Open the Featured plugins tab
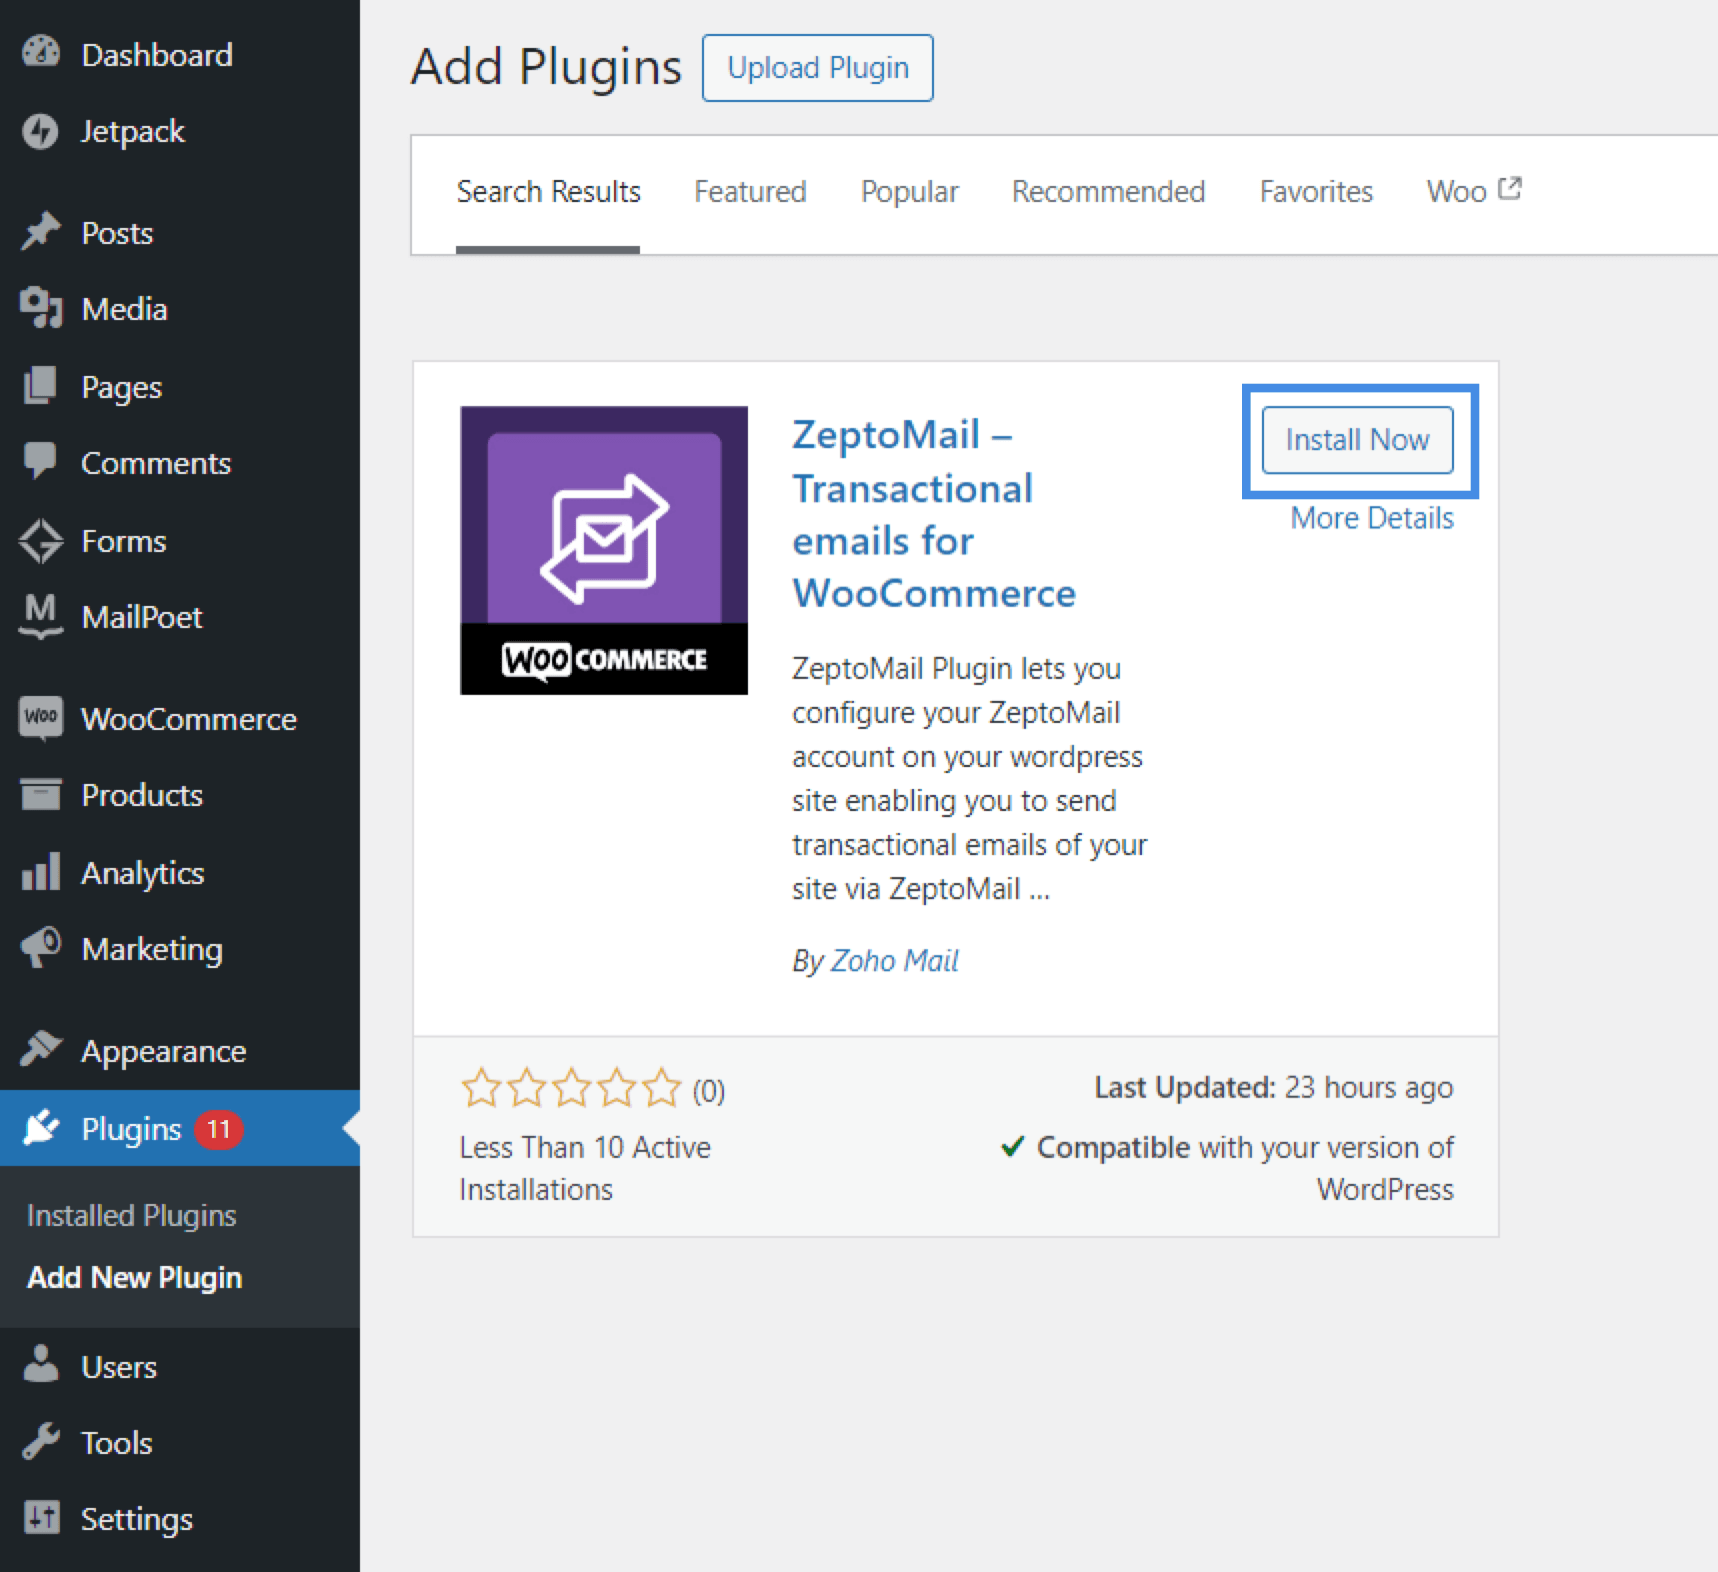This screenshot has height=1572, width=1718. tap(750, 191)
